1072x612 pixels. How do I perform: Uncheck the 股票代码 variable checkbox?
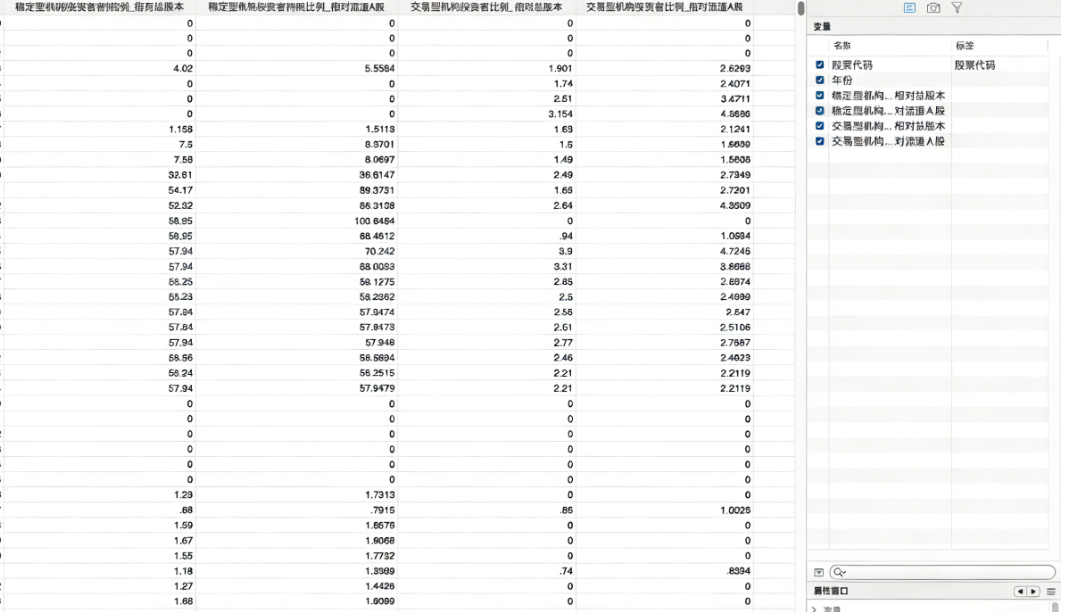pyautogui.click(x=820, y=65)
